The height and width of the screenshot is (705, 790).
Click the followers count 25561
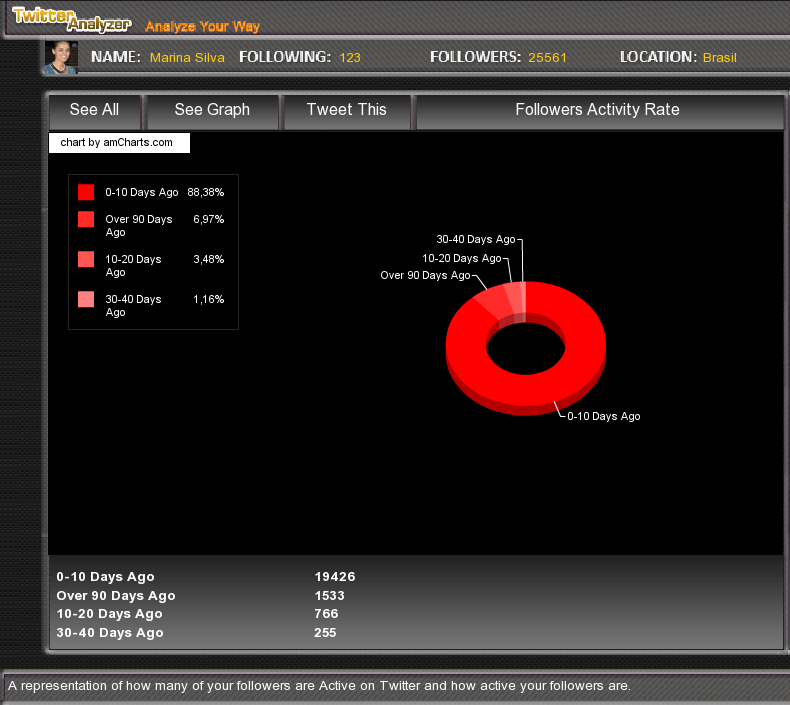point(548,57)
